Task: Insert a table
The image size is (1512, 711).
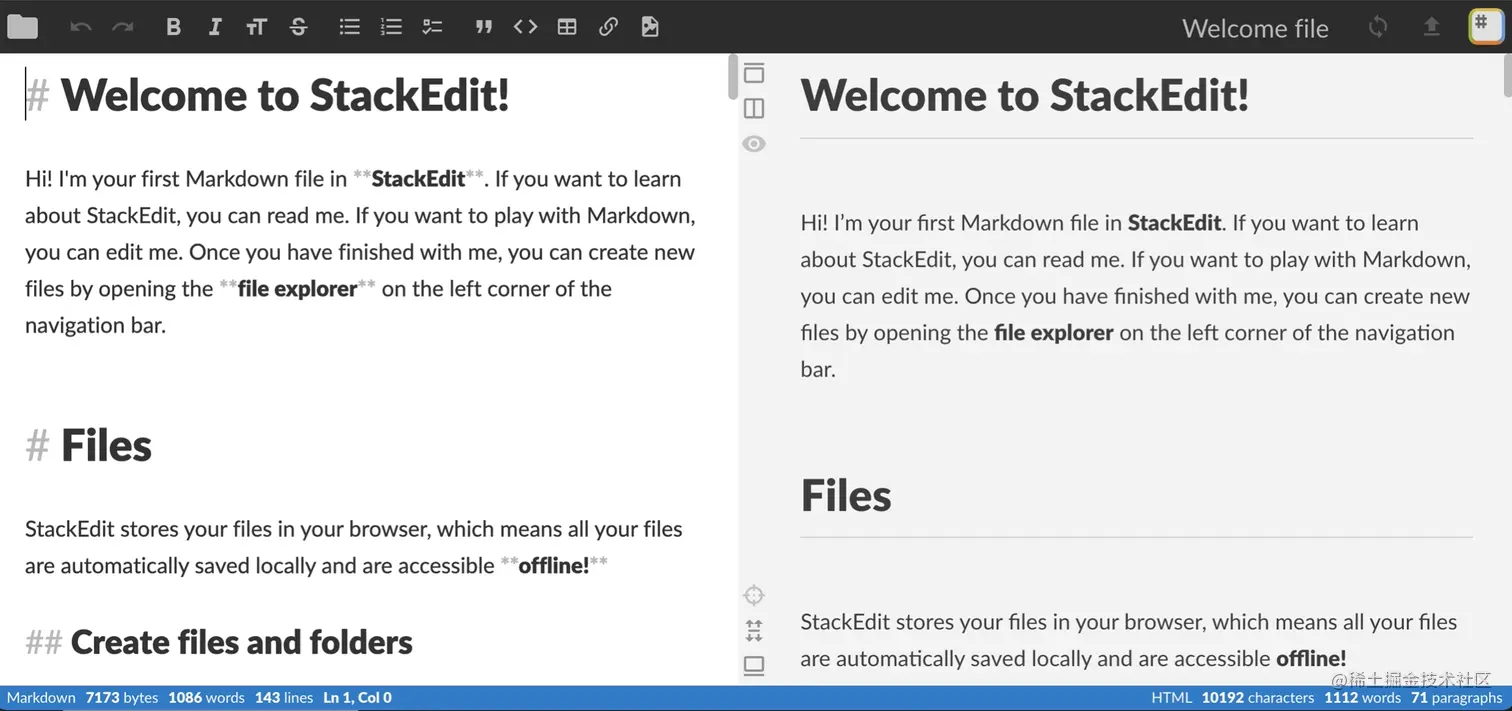Action: [x=567, y=27]
